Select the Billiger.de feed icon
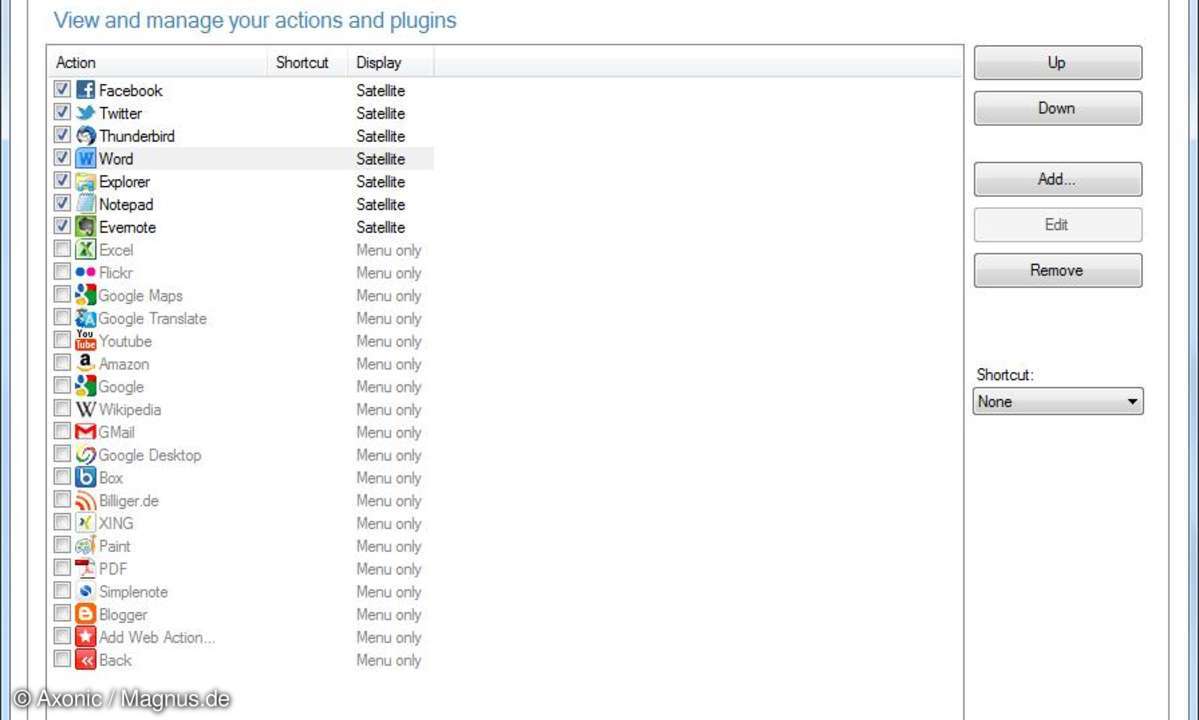 86,501
